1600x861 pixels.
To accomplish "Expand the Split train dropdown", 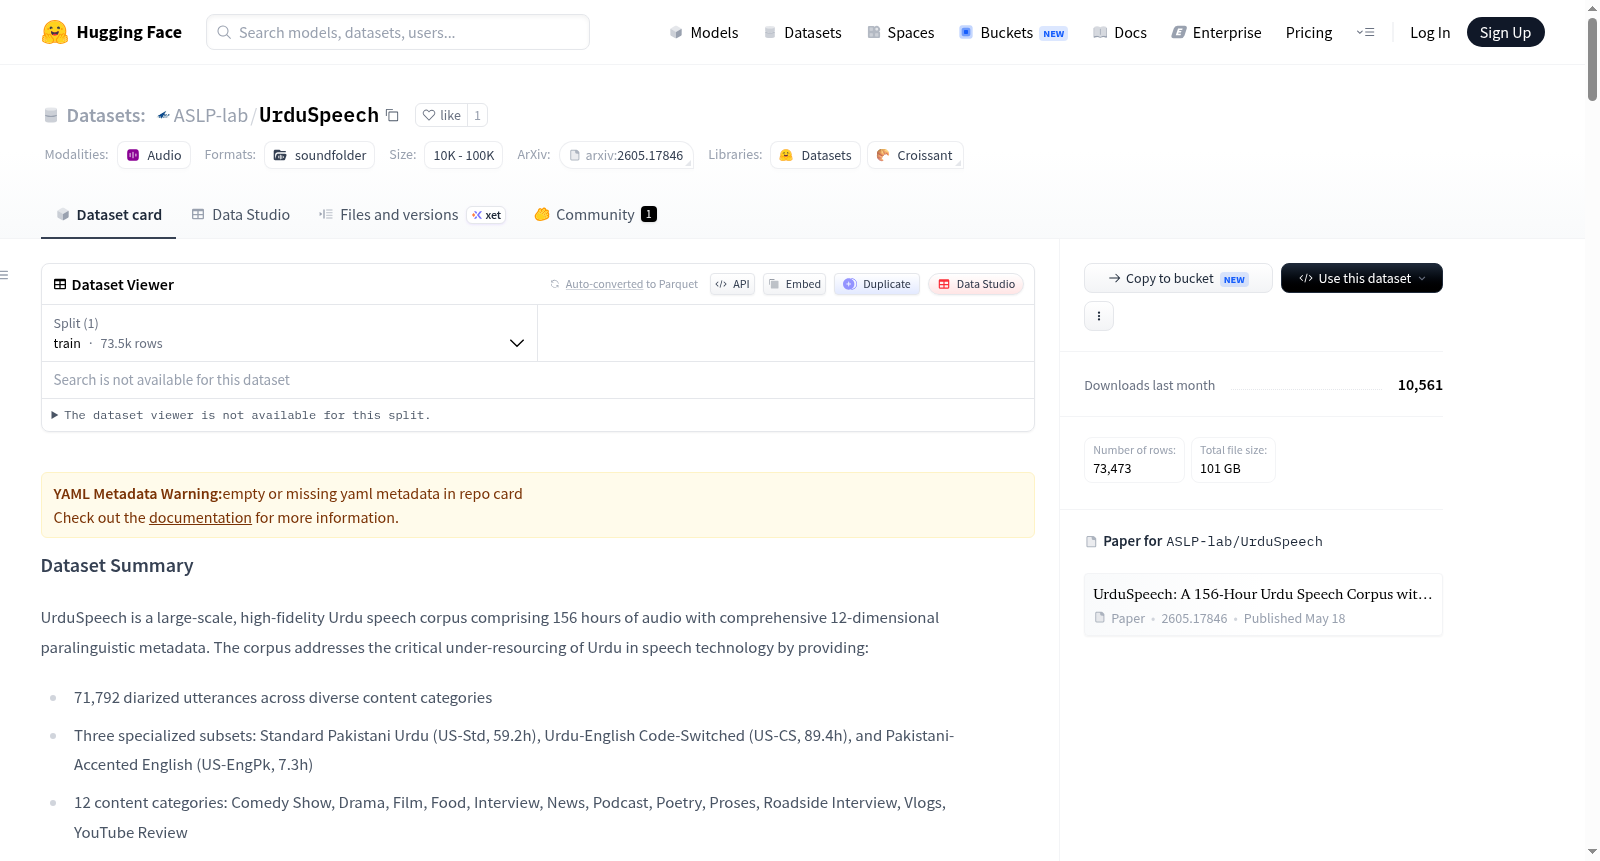I will coord(289,333).
